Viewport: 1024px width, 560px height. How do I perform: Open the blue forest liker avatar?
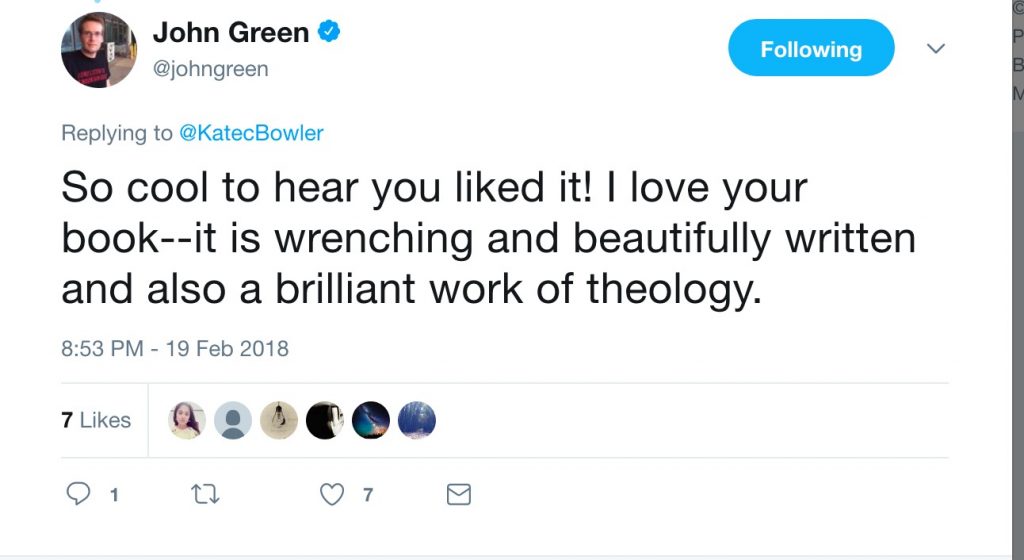click(x=417, y=420)
